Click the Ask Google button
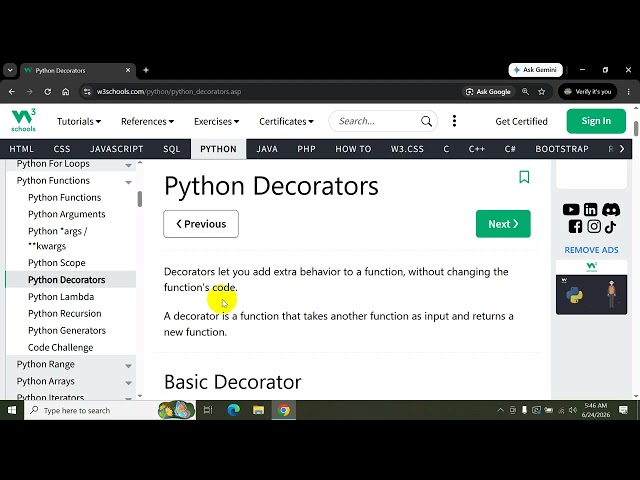 (x=488, y=92)
